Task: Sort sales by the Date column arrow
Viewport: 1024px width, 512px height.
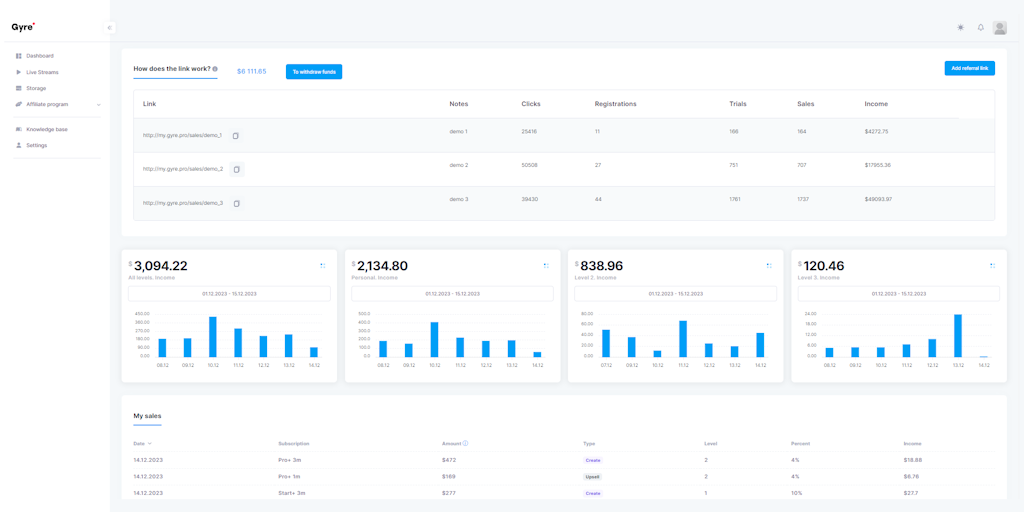Action: click(x=150, y=443)
